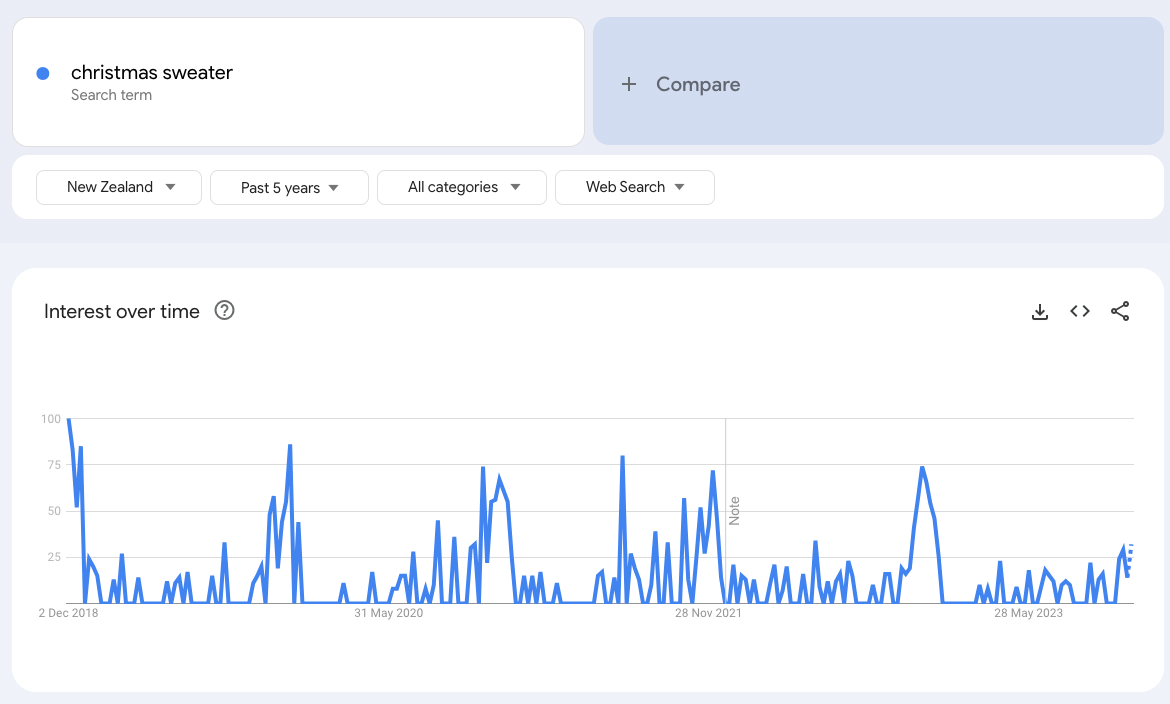The width and height of the screenshot is (1170, 704).
Task: Click the Search term label under christmas sweater
Action: click(x=110, y=94)
